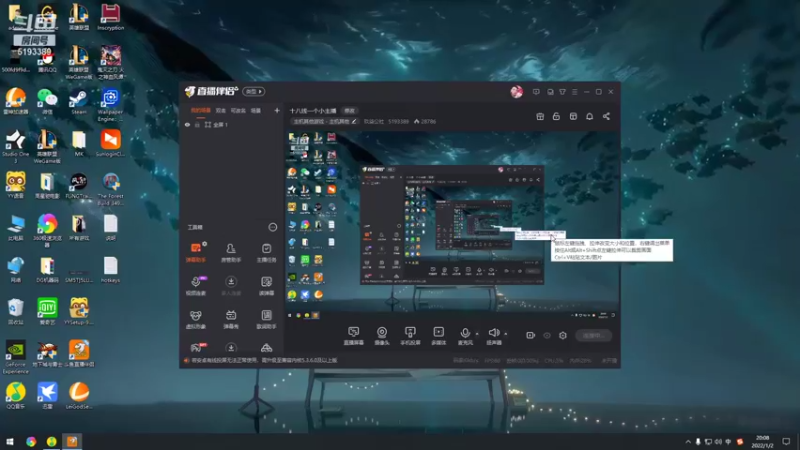Open the 弹幕助手 tool in the toolbox
The height and width of the screenshot is (450, 800).
[196, 253]
